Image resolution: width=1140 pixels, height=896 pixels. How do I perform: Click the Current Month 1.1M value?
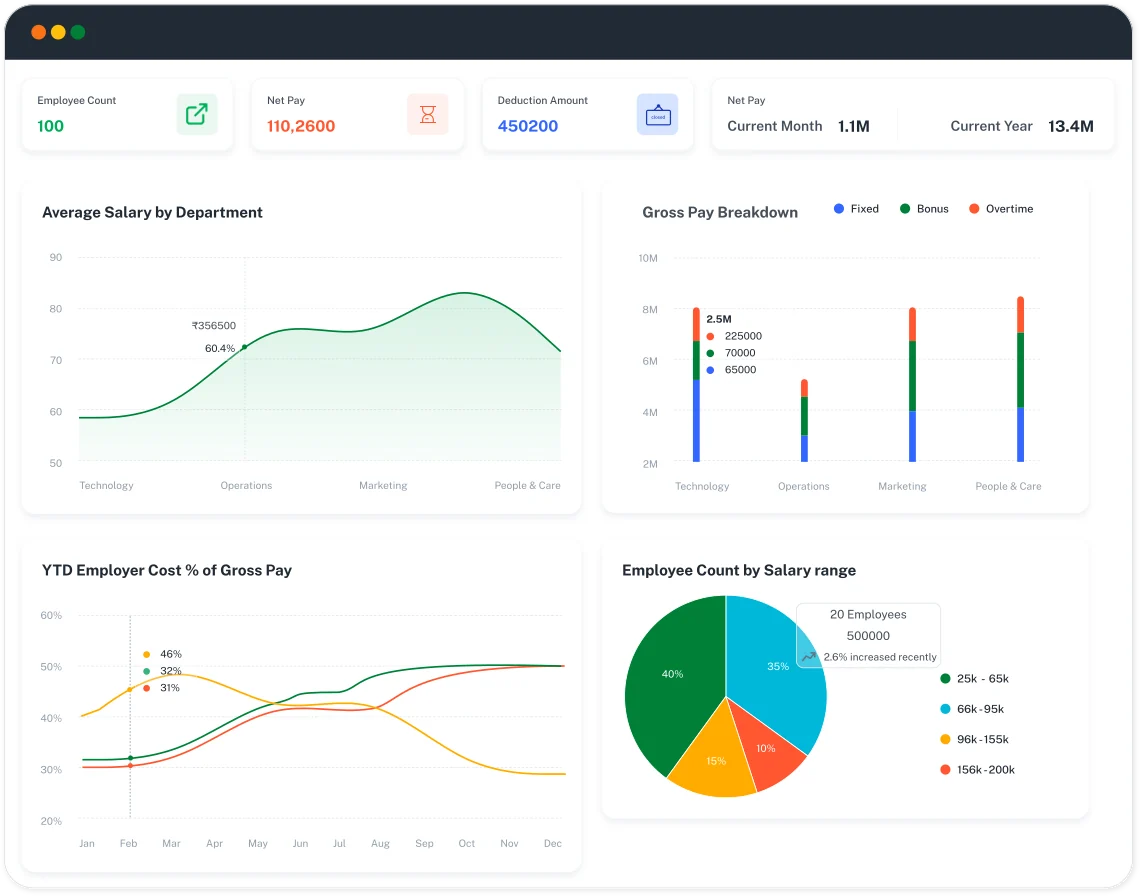(854, 127)
